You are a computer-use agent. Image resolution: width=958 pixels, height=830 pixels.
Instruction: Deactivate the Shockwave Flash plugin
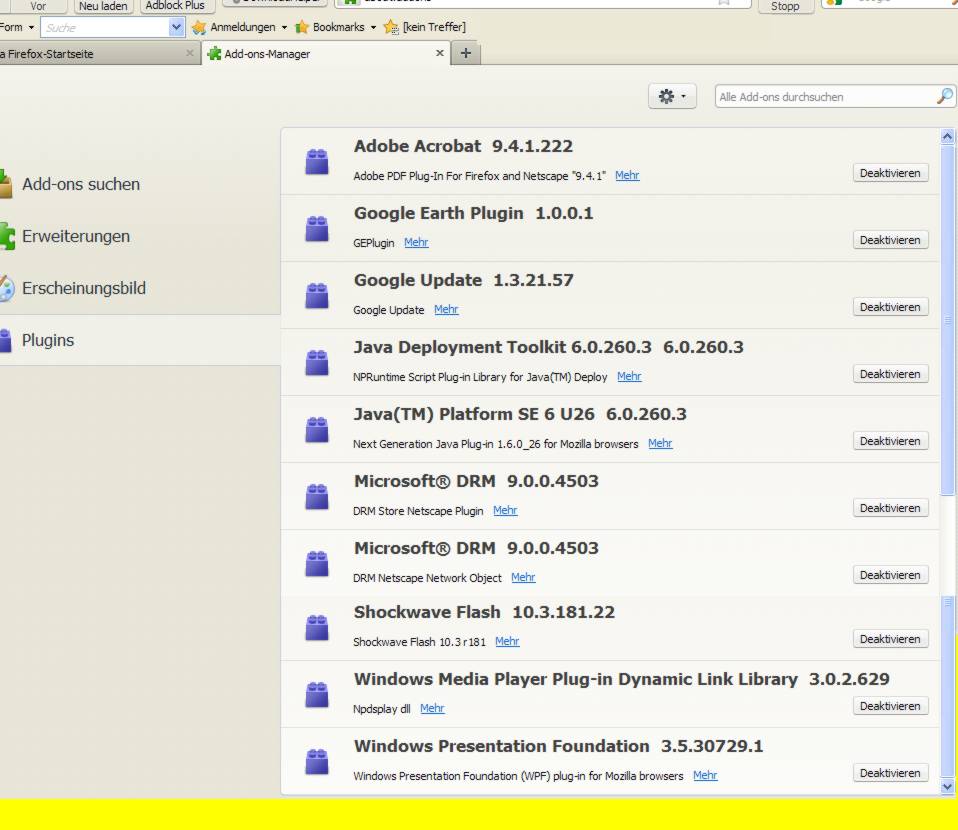pos(890,639)
